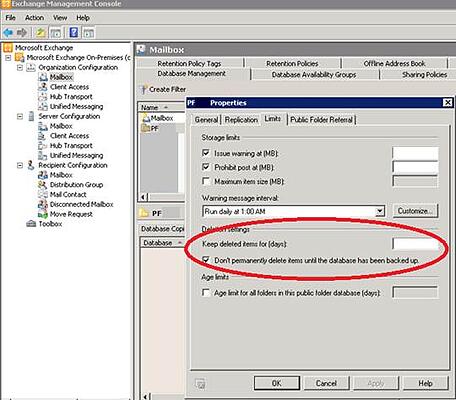The image size is (456, 400).
Task: Collapse the Server Configuration tree node
Action: coord(20,116)
